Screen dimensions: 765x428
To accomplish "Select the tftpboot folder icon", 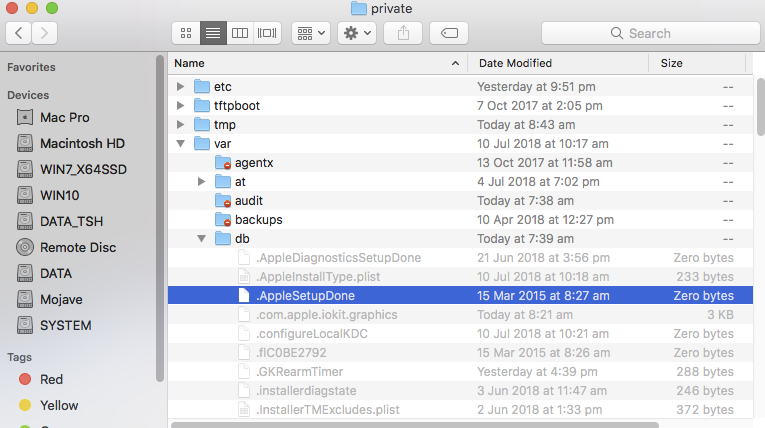I will [201, 105].
